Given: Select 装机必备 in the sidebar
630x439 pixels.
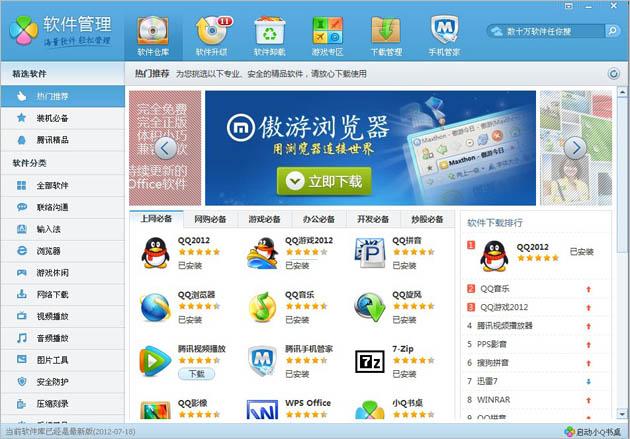Looking at the screenshot, I should coord(63,118).
